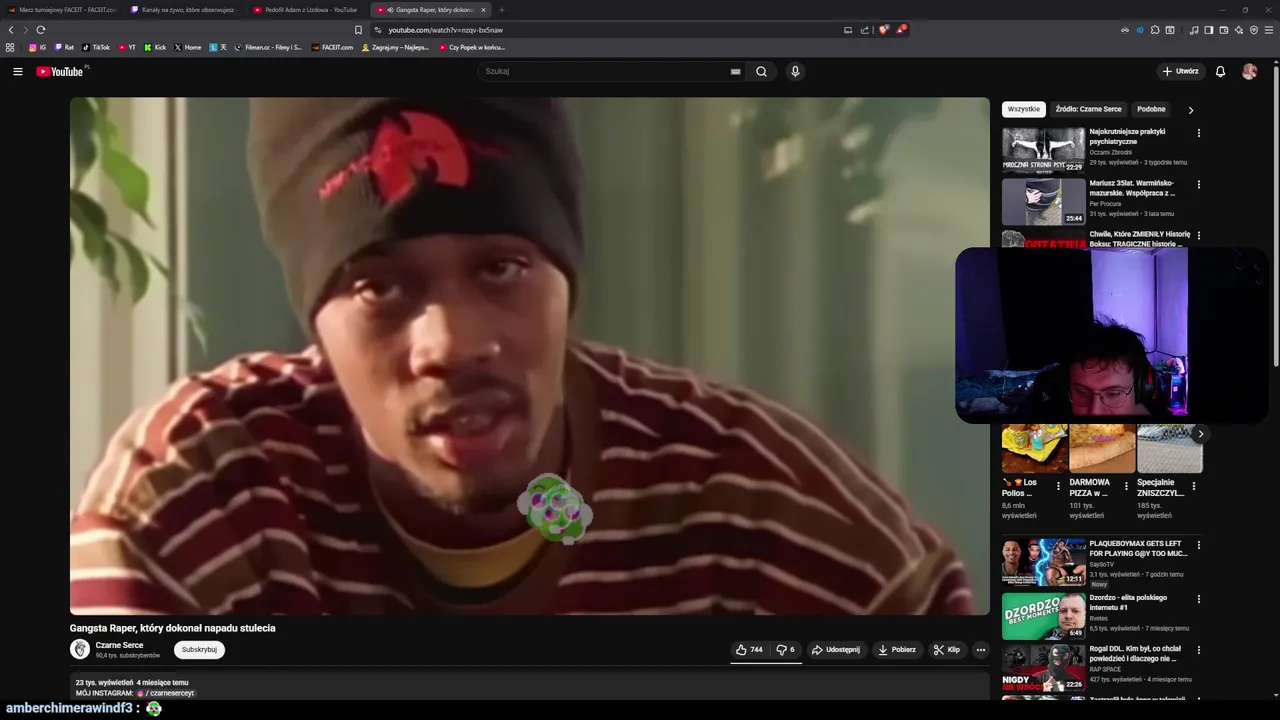
Task: Open Czarne Serce channel avatar
Action: pos(80,649)
